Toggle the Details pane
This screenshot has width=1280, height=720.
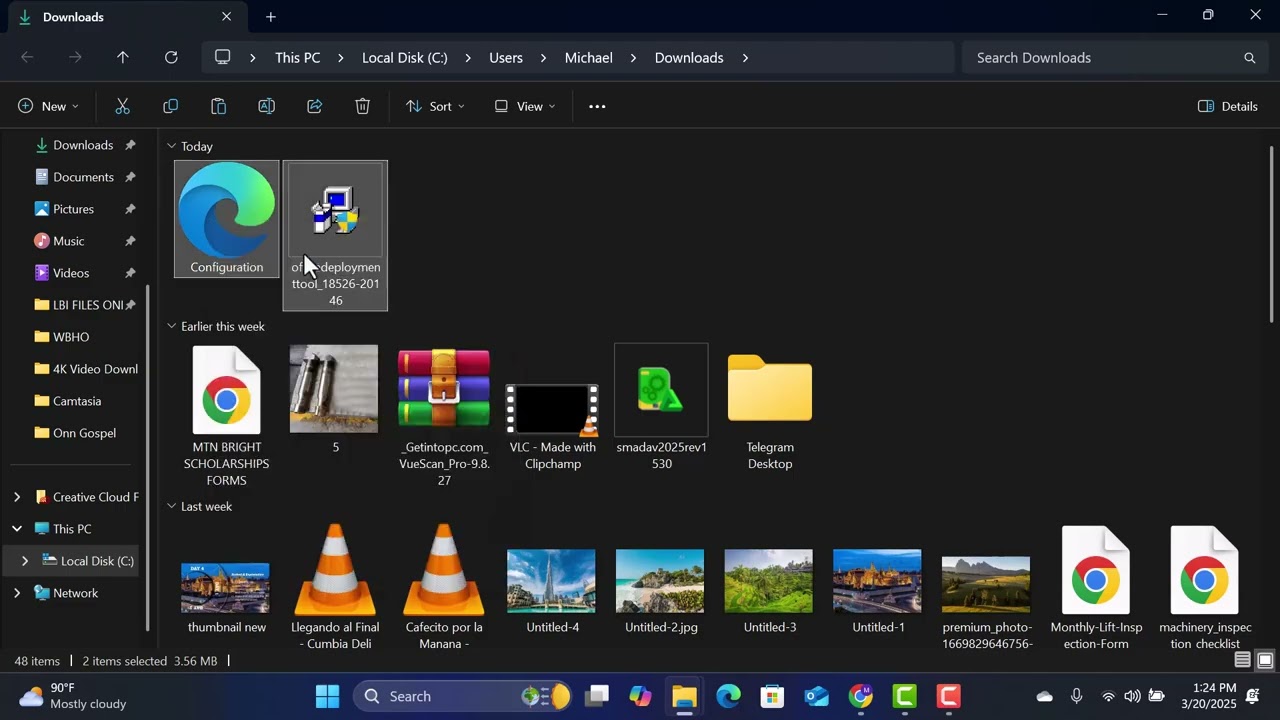pos(1228,106)
